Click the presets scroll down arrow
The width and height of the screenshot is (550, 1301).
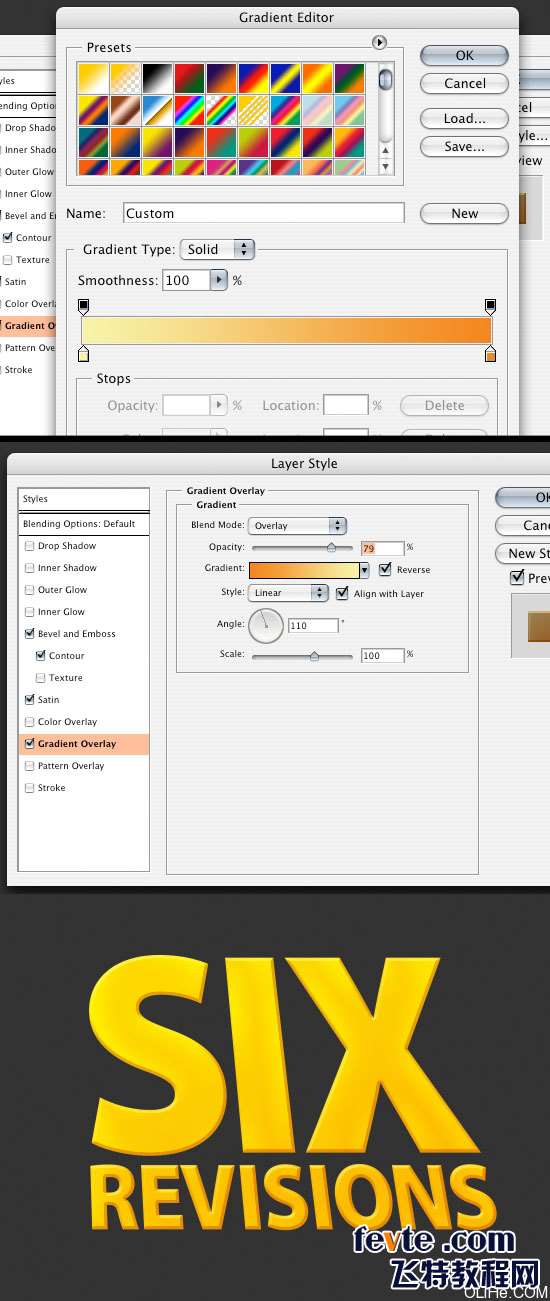[386, 167]
